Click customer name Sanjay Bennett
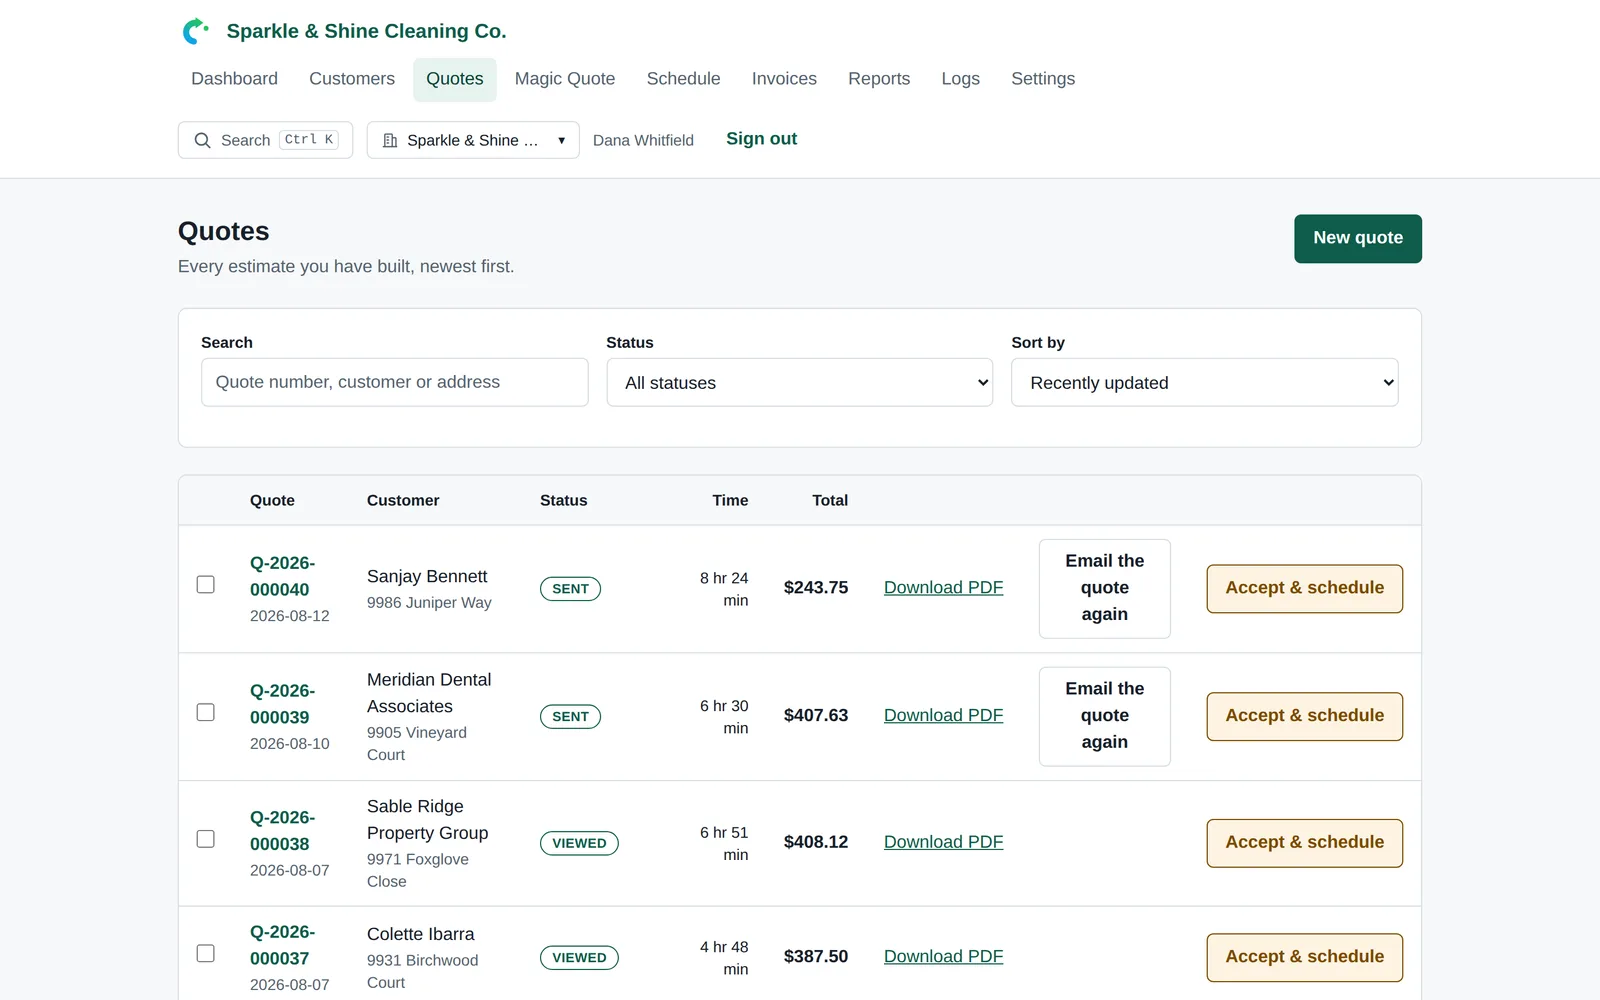 pos(427,576)
